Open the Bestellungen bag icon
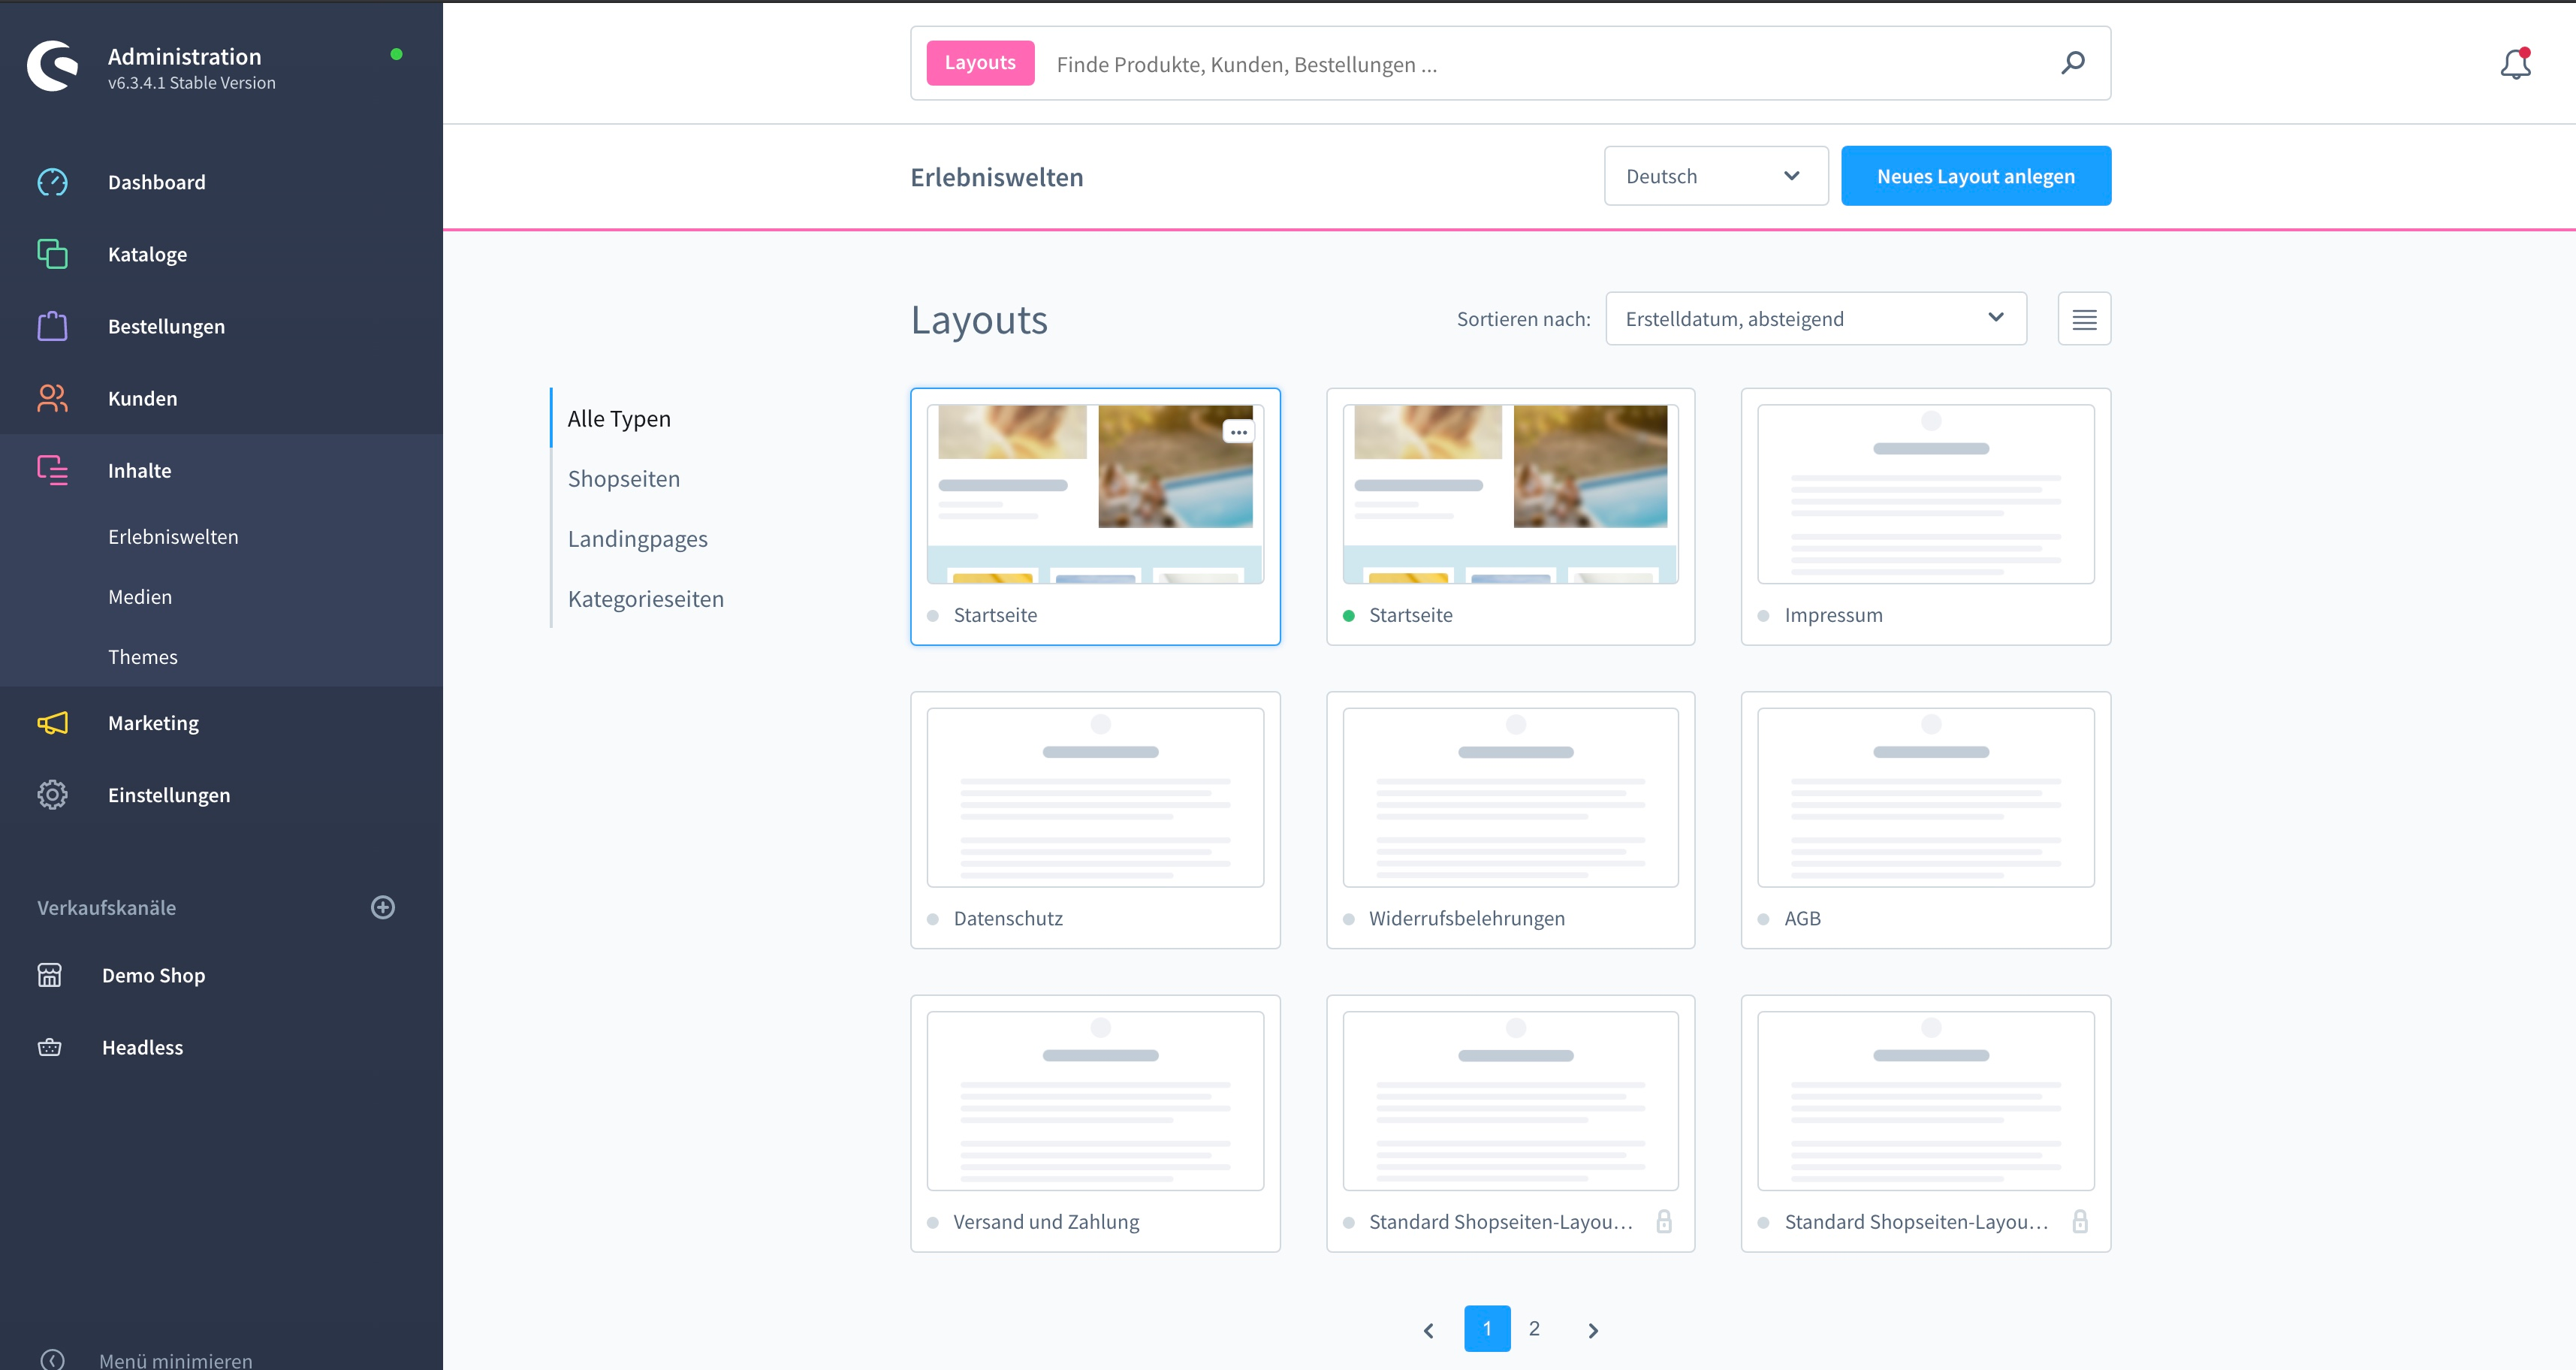The image size is (2576, 1370). [52, 326]
